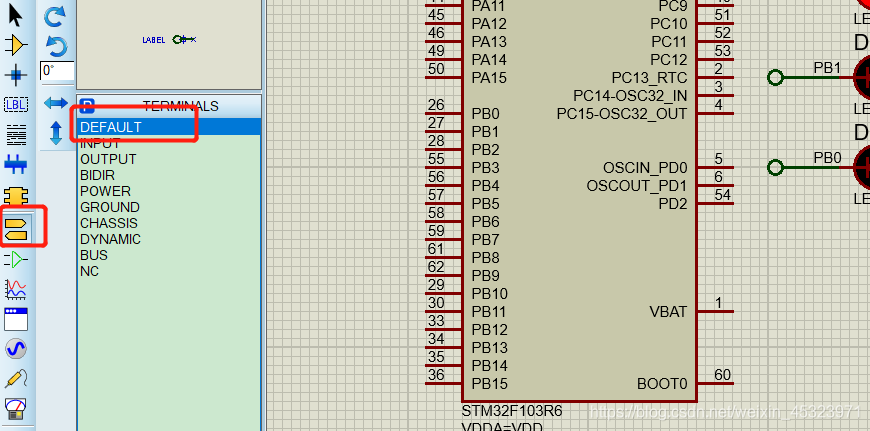
Task: Click the BOOT0 pin label
Action: click(x=662, y=384)
